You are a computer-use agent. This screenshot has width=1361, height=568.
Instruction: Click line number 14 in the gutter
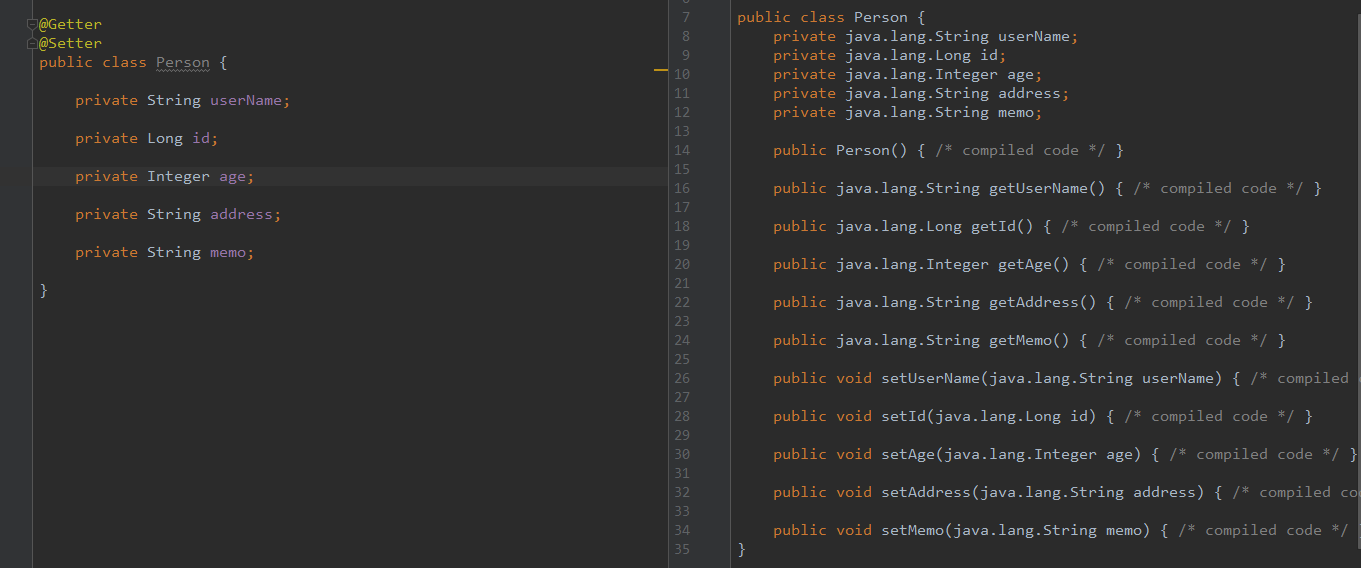click(x=682, y=150)
